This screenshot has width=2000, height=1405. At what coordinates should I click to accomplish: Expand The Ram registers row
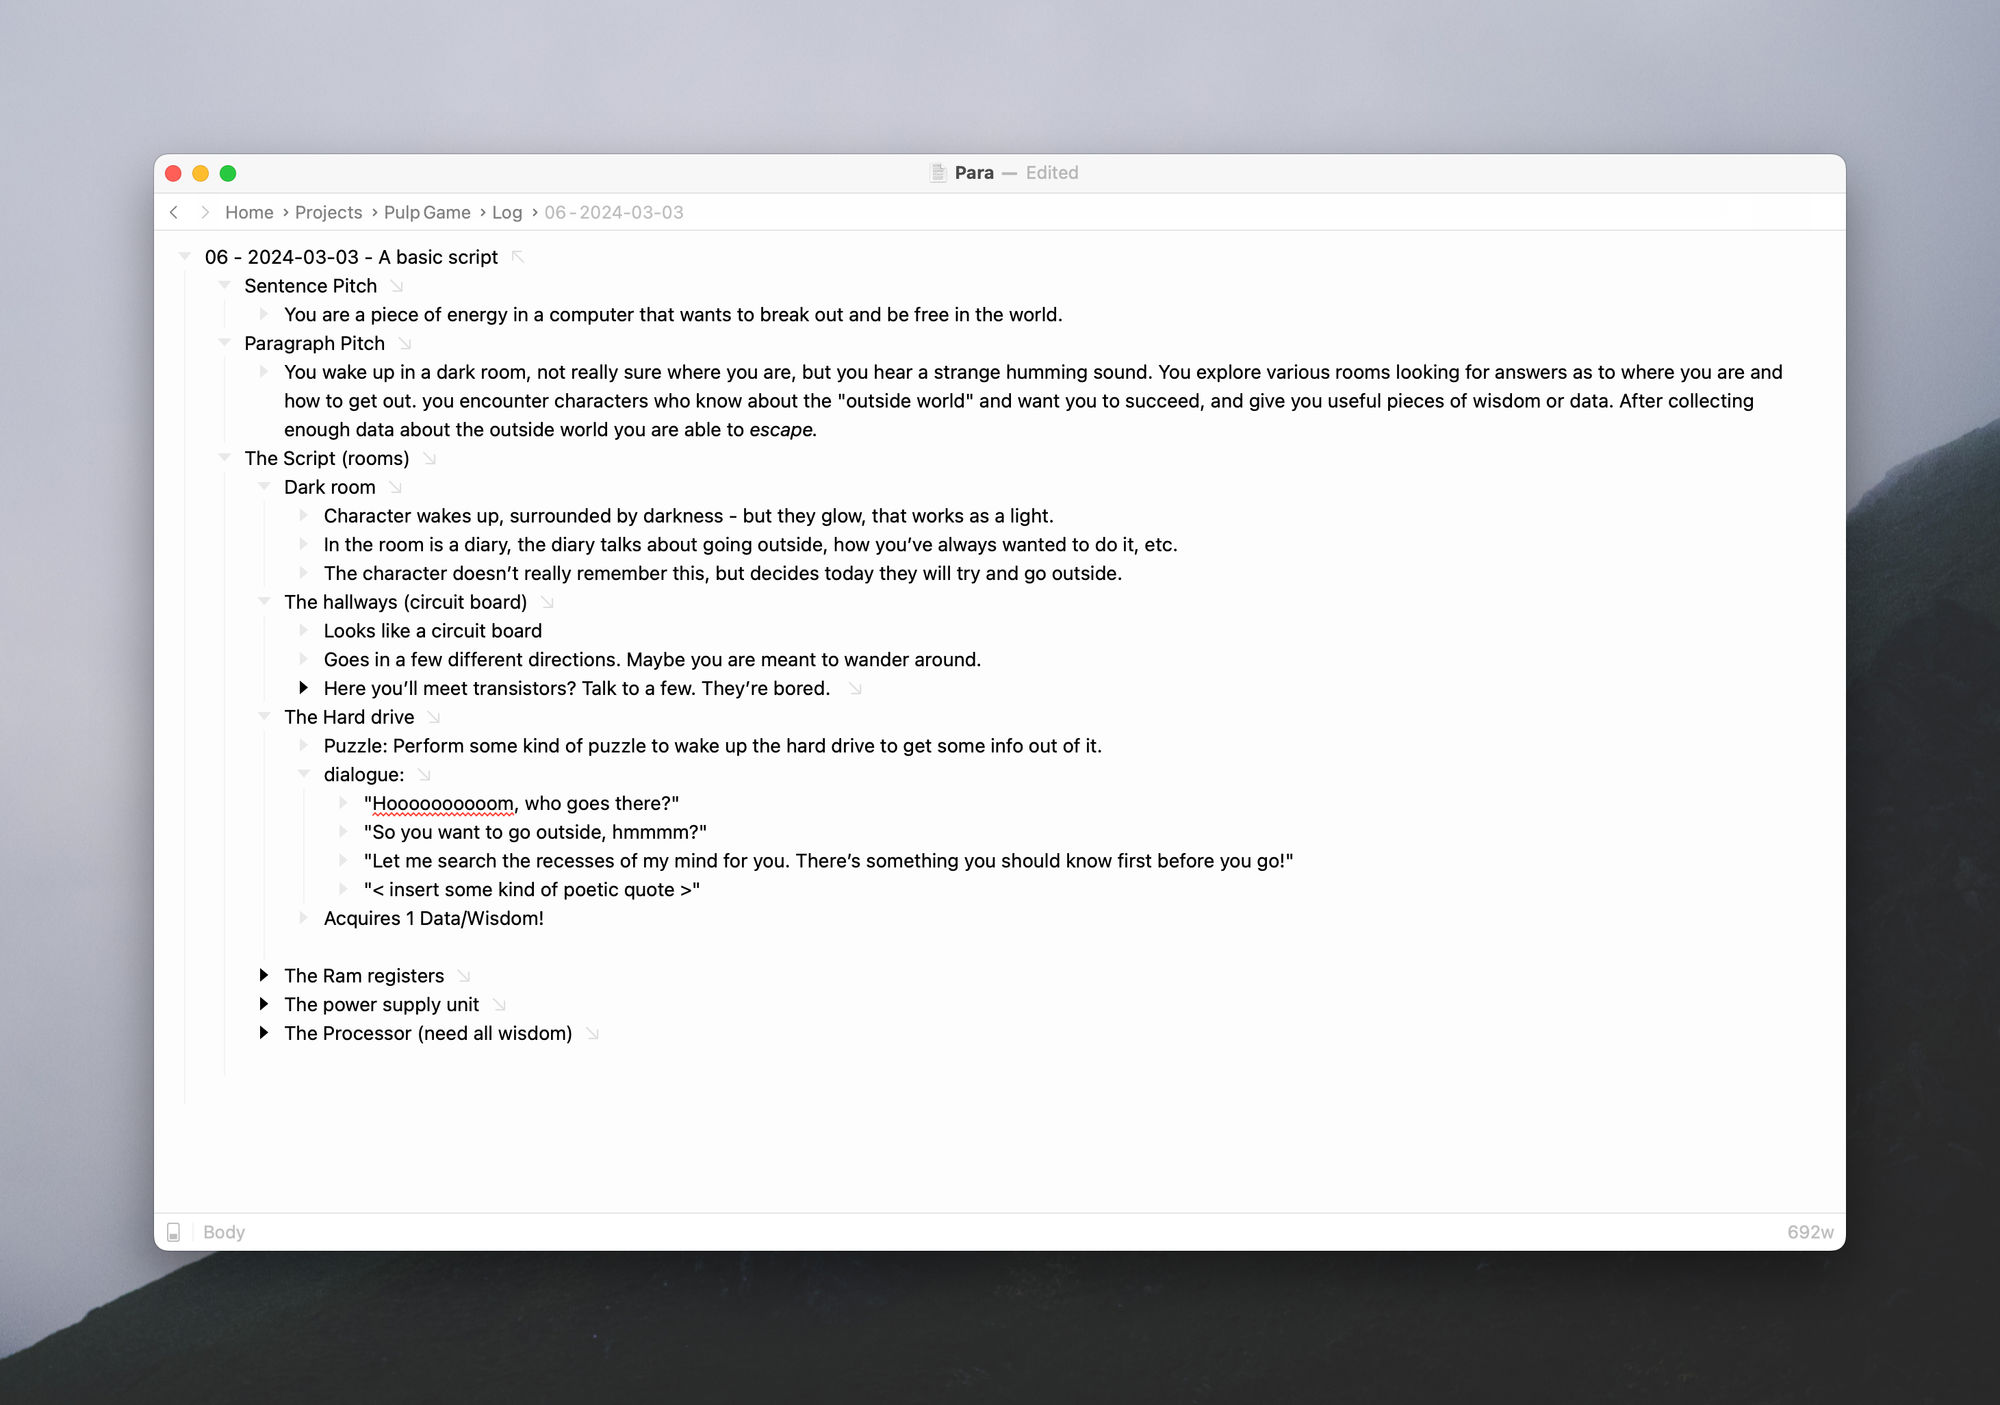(x=264, y=975)
